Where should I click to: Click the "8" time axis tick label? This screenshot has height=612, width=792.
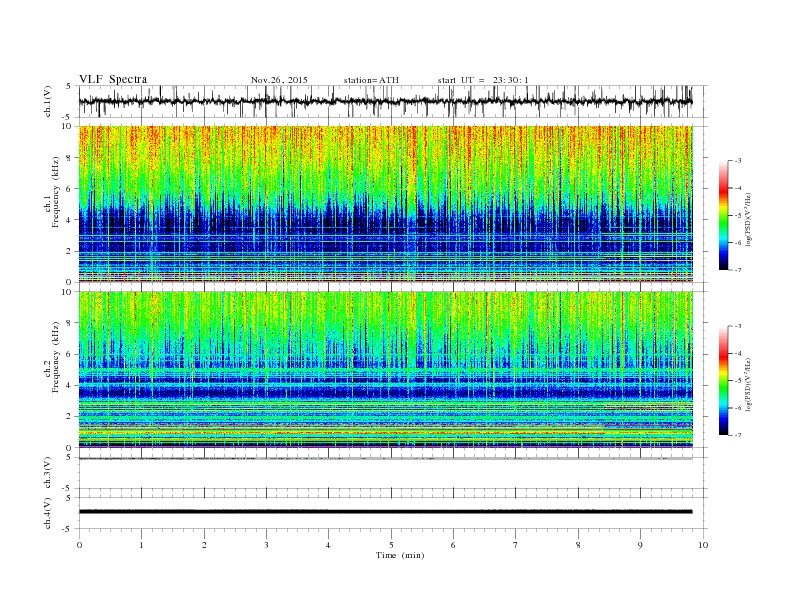pyautogui.click(x=578, y=545)
